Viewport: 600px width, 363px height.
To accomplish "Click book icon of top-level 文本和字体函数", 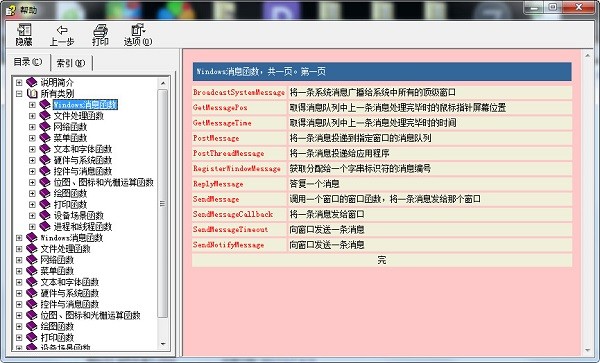I will (x=32, y=282).
